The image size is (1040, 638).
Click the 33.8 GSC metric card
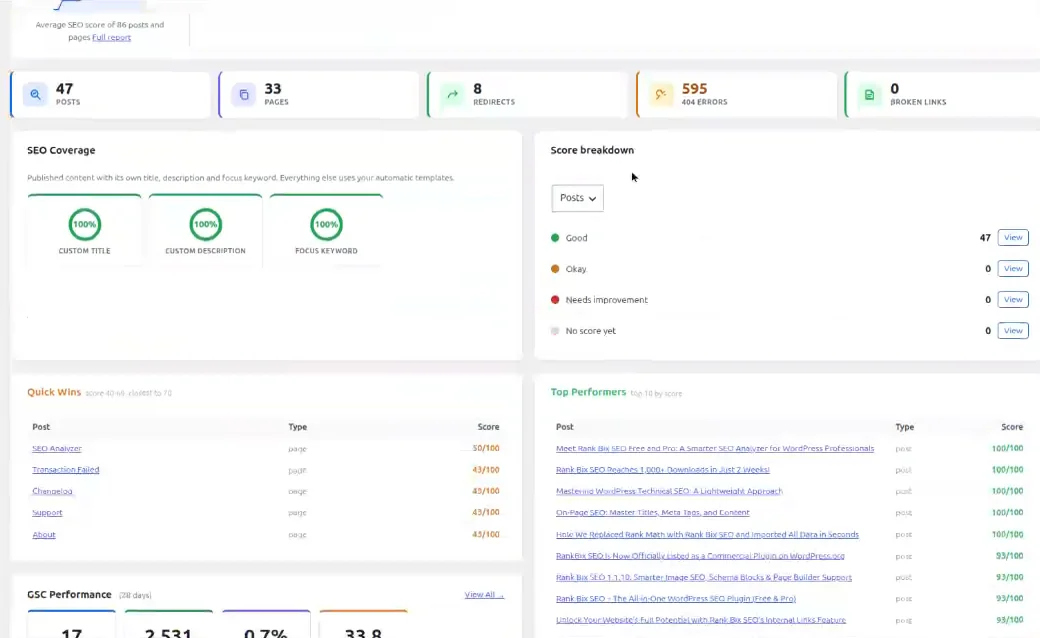pos(363,624)
